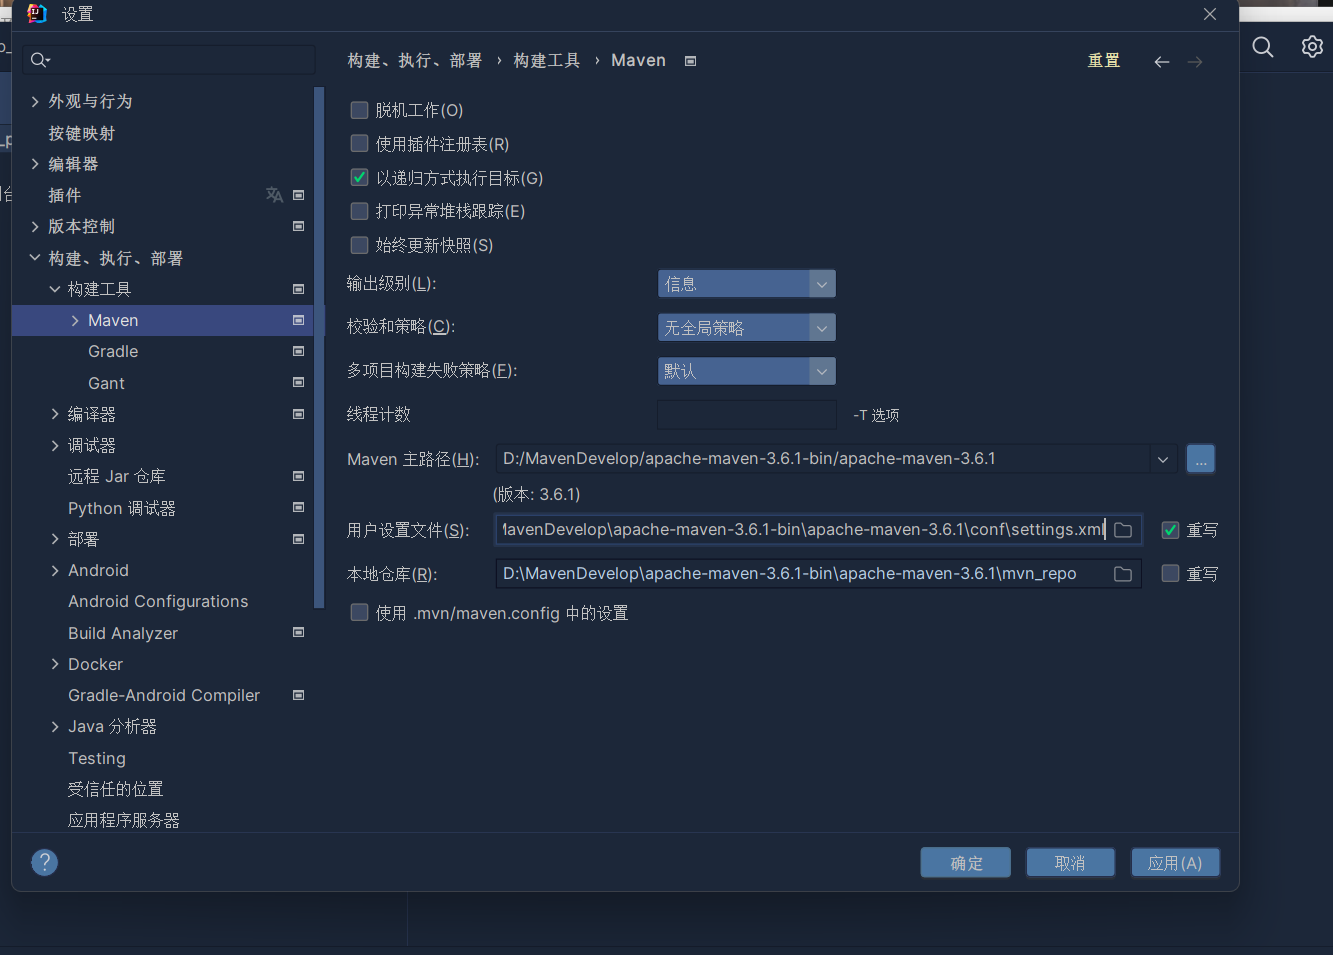The height and width of the screenshot is (955, 1333).
Task: Click the translate icon in the 插件 row
Action: [274, 195]
